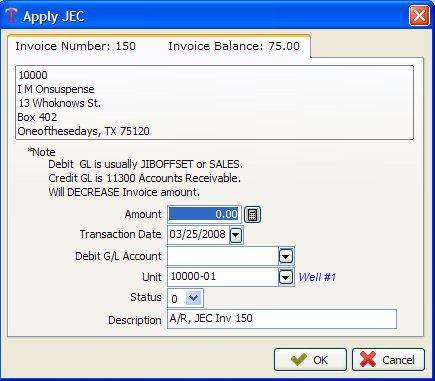This screenshot has height=381, width=435.
Task: Click the Description label
Action: (135, 320)
